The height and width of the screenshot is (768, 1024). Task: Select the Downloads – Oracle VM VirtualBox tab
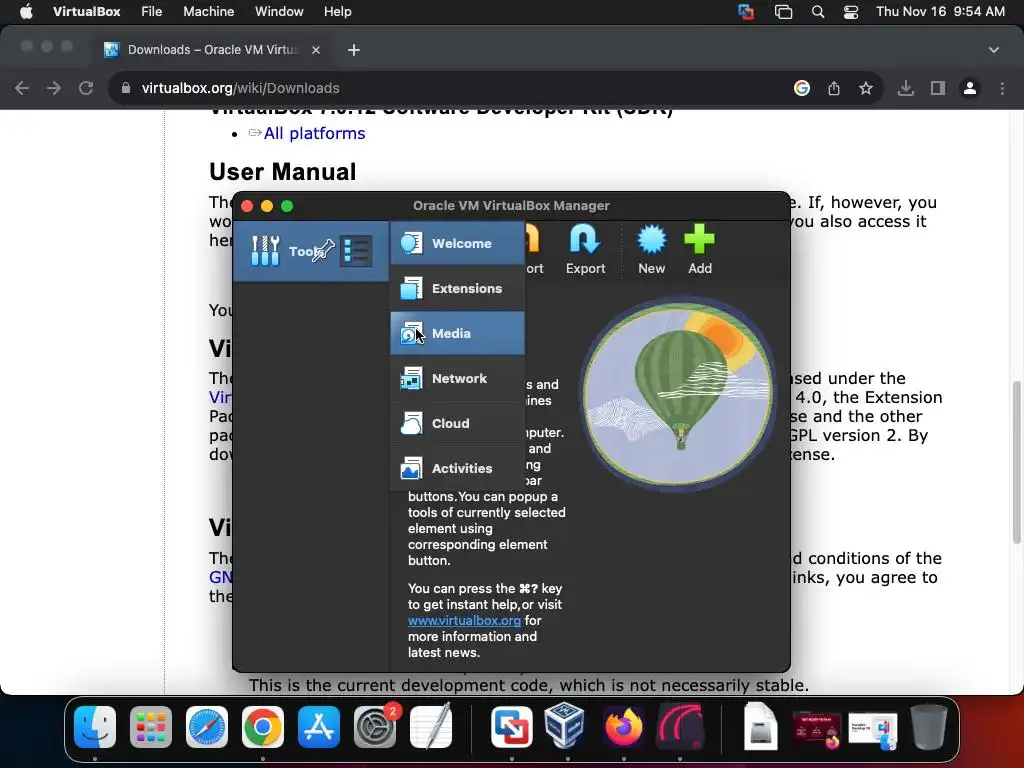point(212,50)
